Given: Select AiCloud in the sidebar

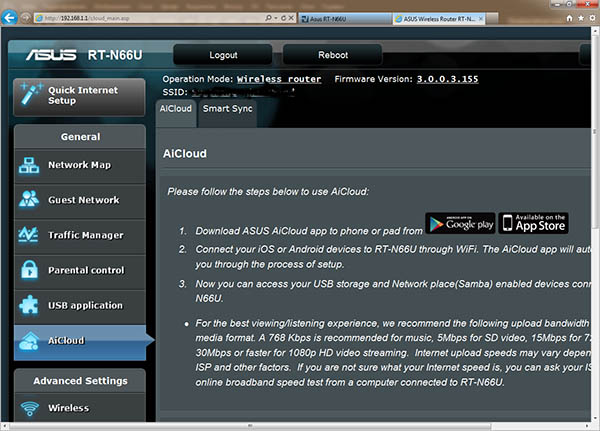Looking at the screenshot, I should [x=80, y=343].
